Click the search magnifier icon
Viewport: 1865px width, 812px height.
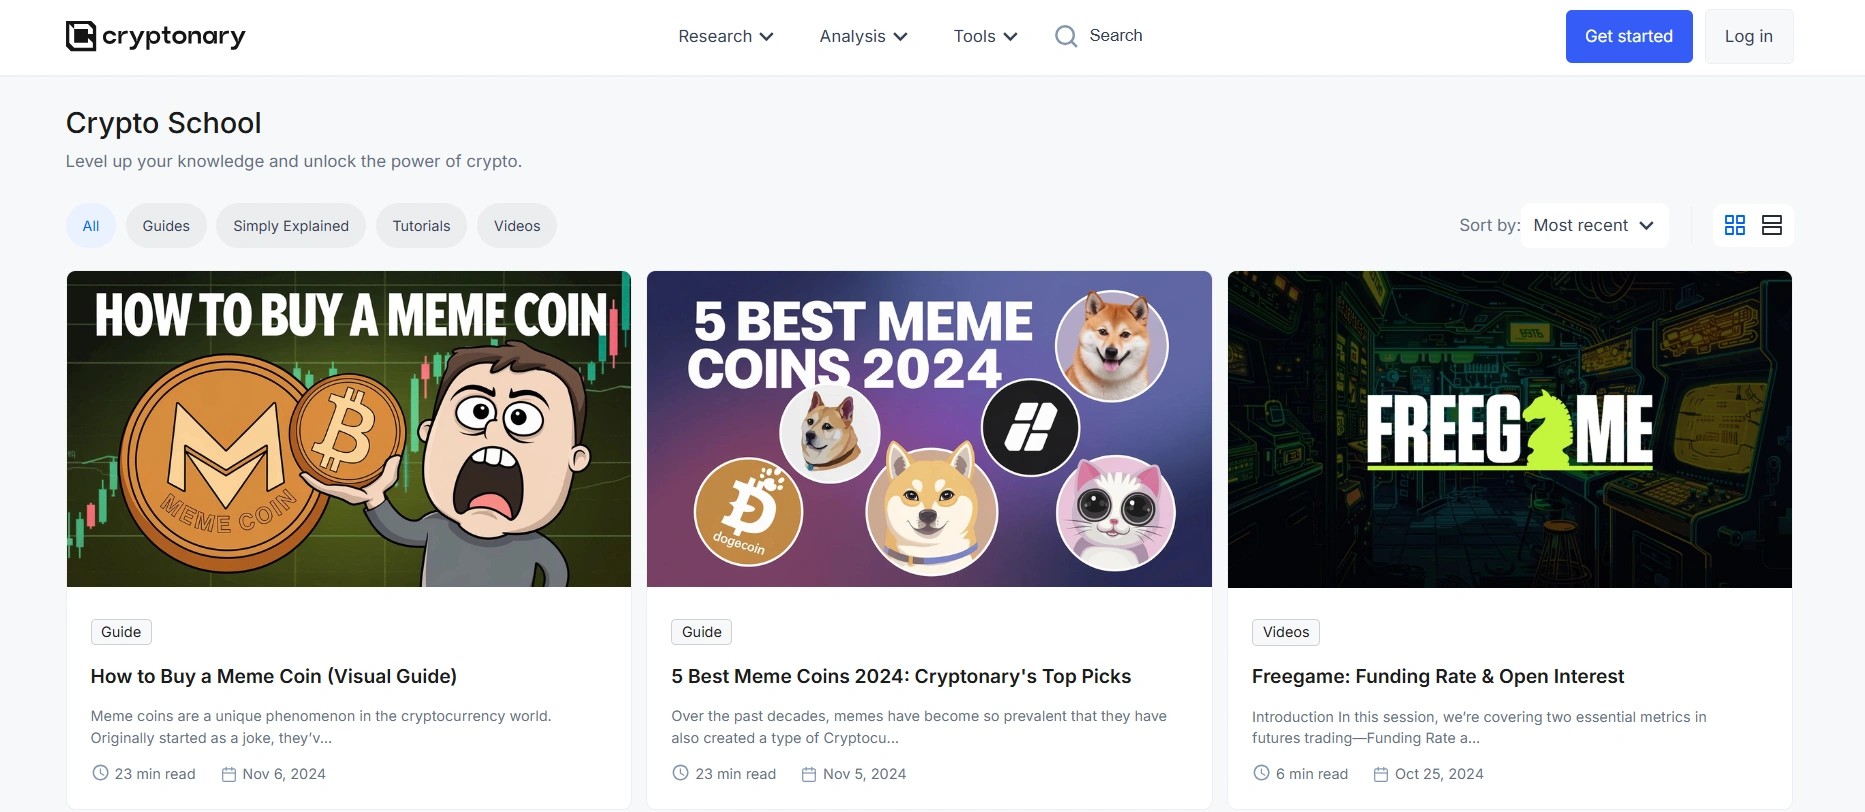tap(1066, 37)
